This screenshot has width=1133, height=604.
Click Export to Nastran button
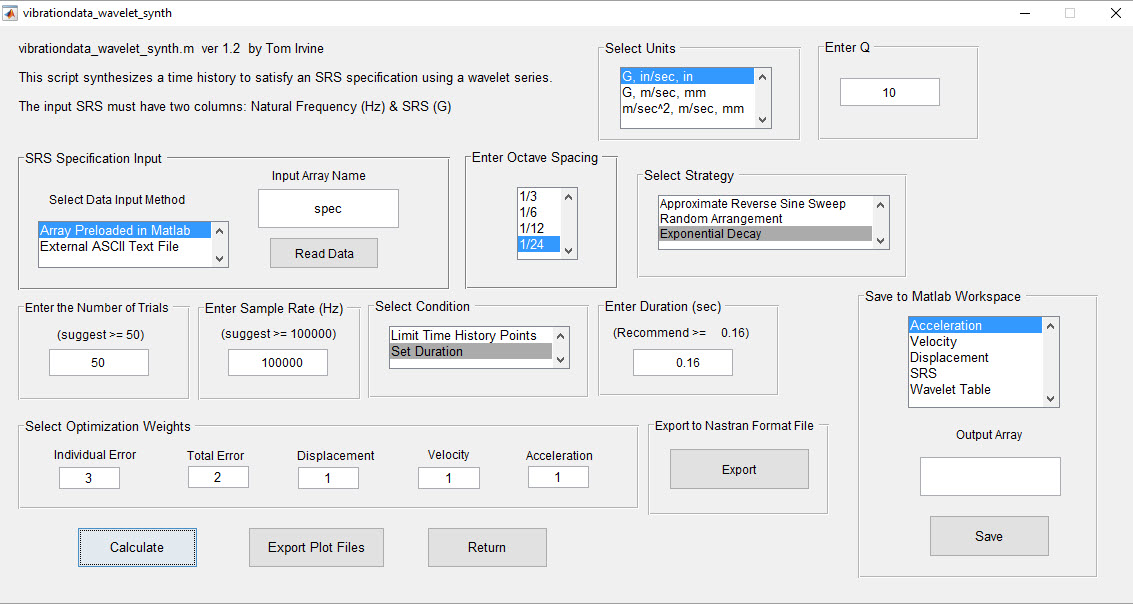[x=739, y=469]
